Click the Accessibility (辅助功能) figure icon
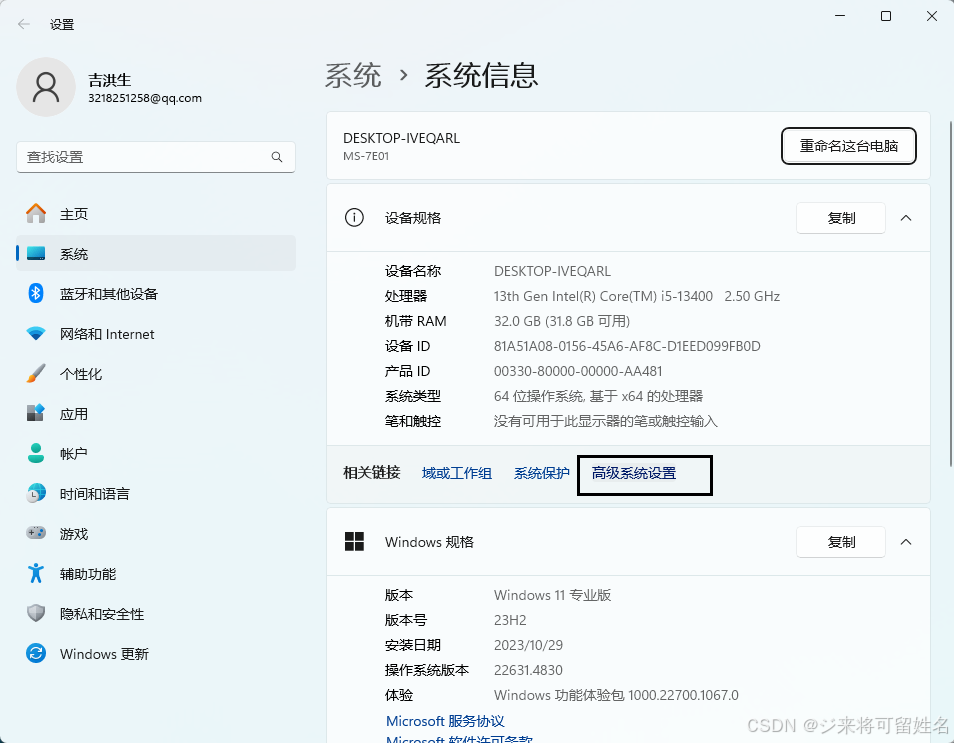 (36, 573)
